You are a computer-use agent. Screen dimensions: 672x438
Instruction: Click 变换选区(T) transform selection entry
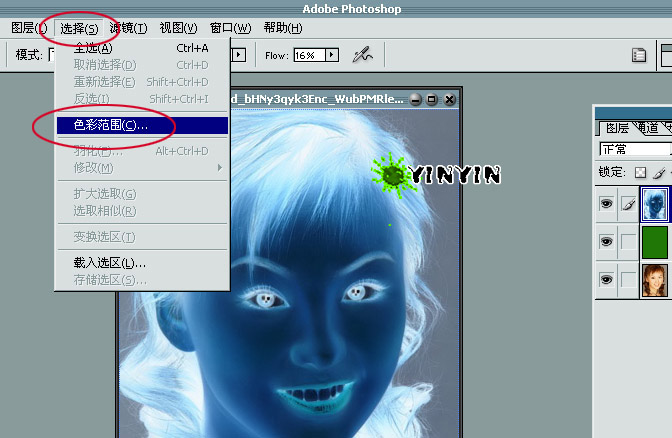tap(142, 237)
